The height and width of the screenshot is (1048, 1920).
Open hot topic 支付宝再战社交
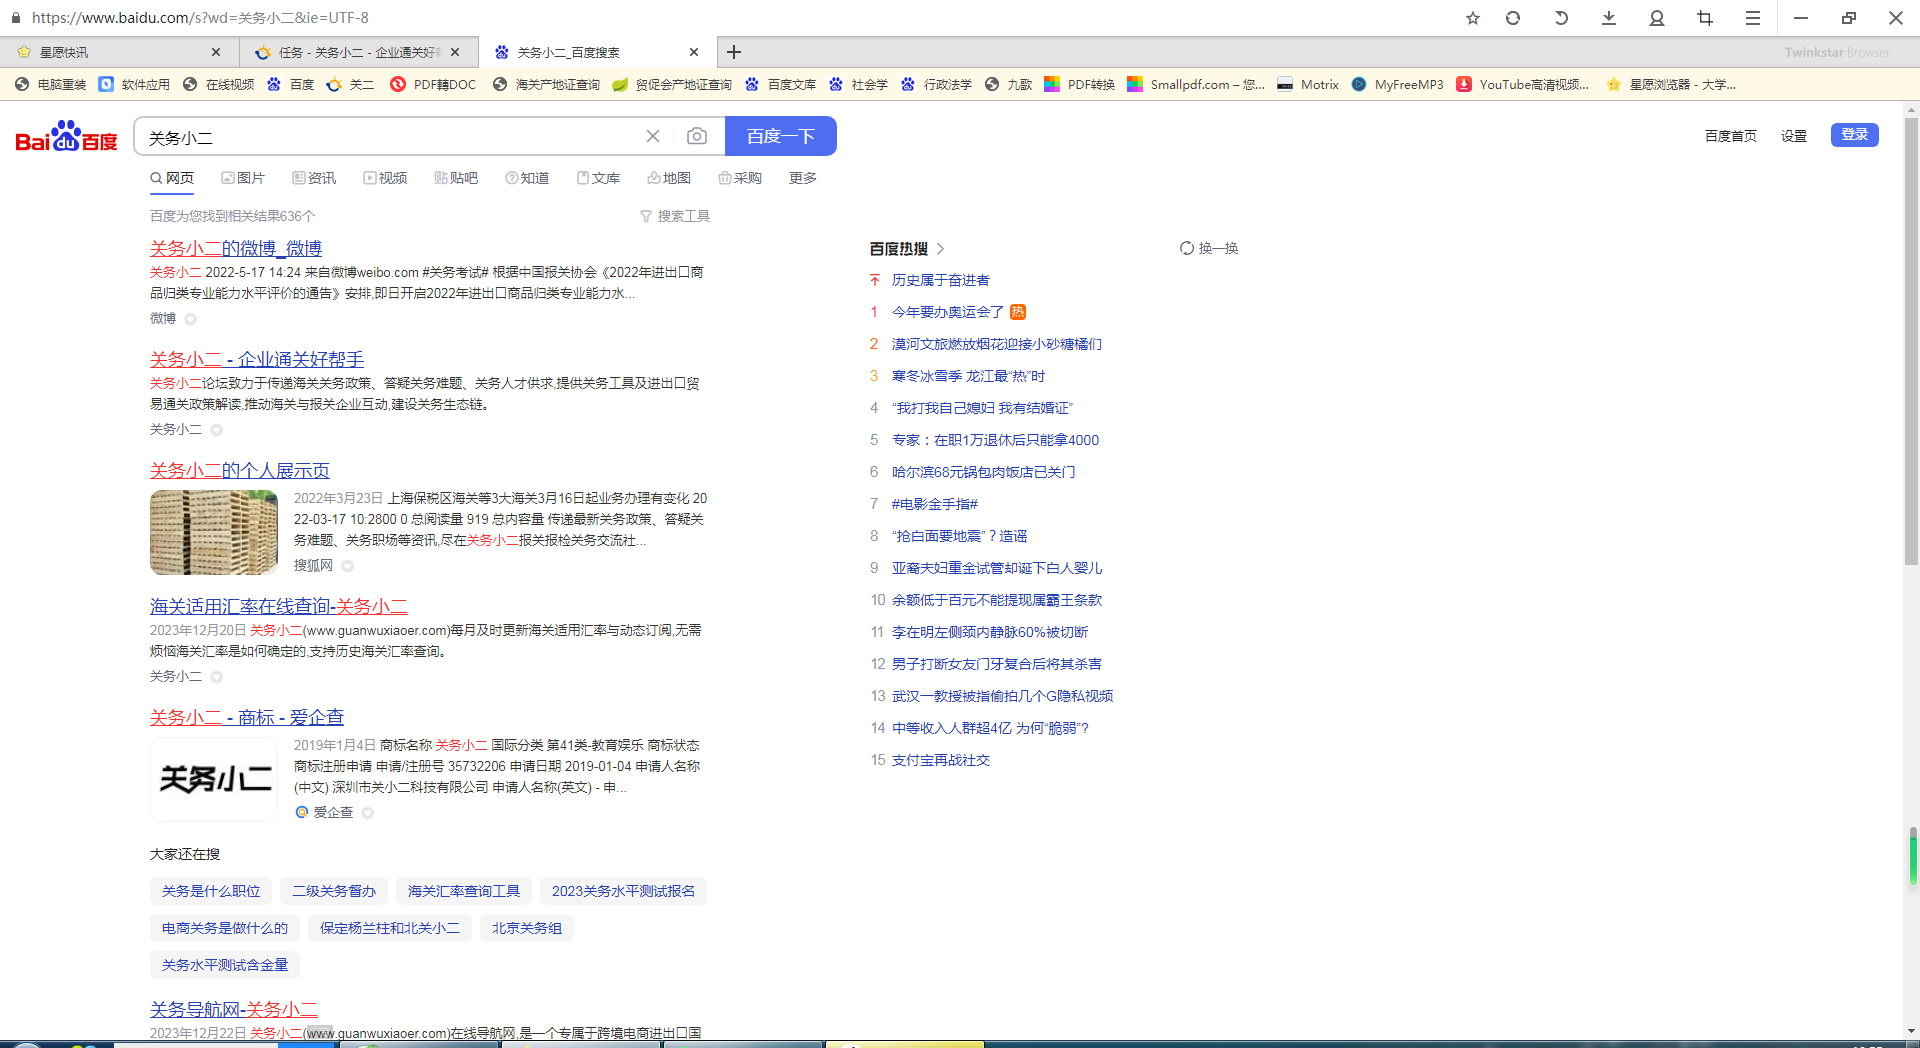point(941,760)
